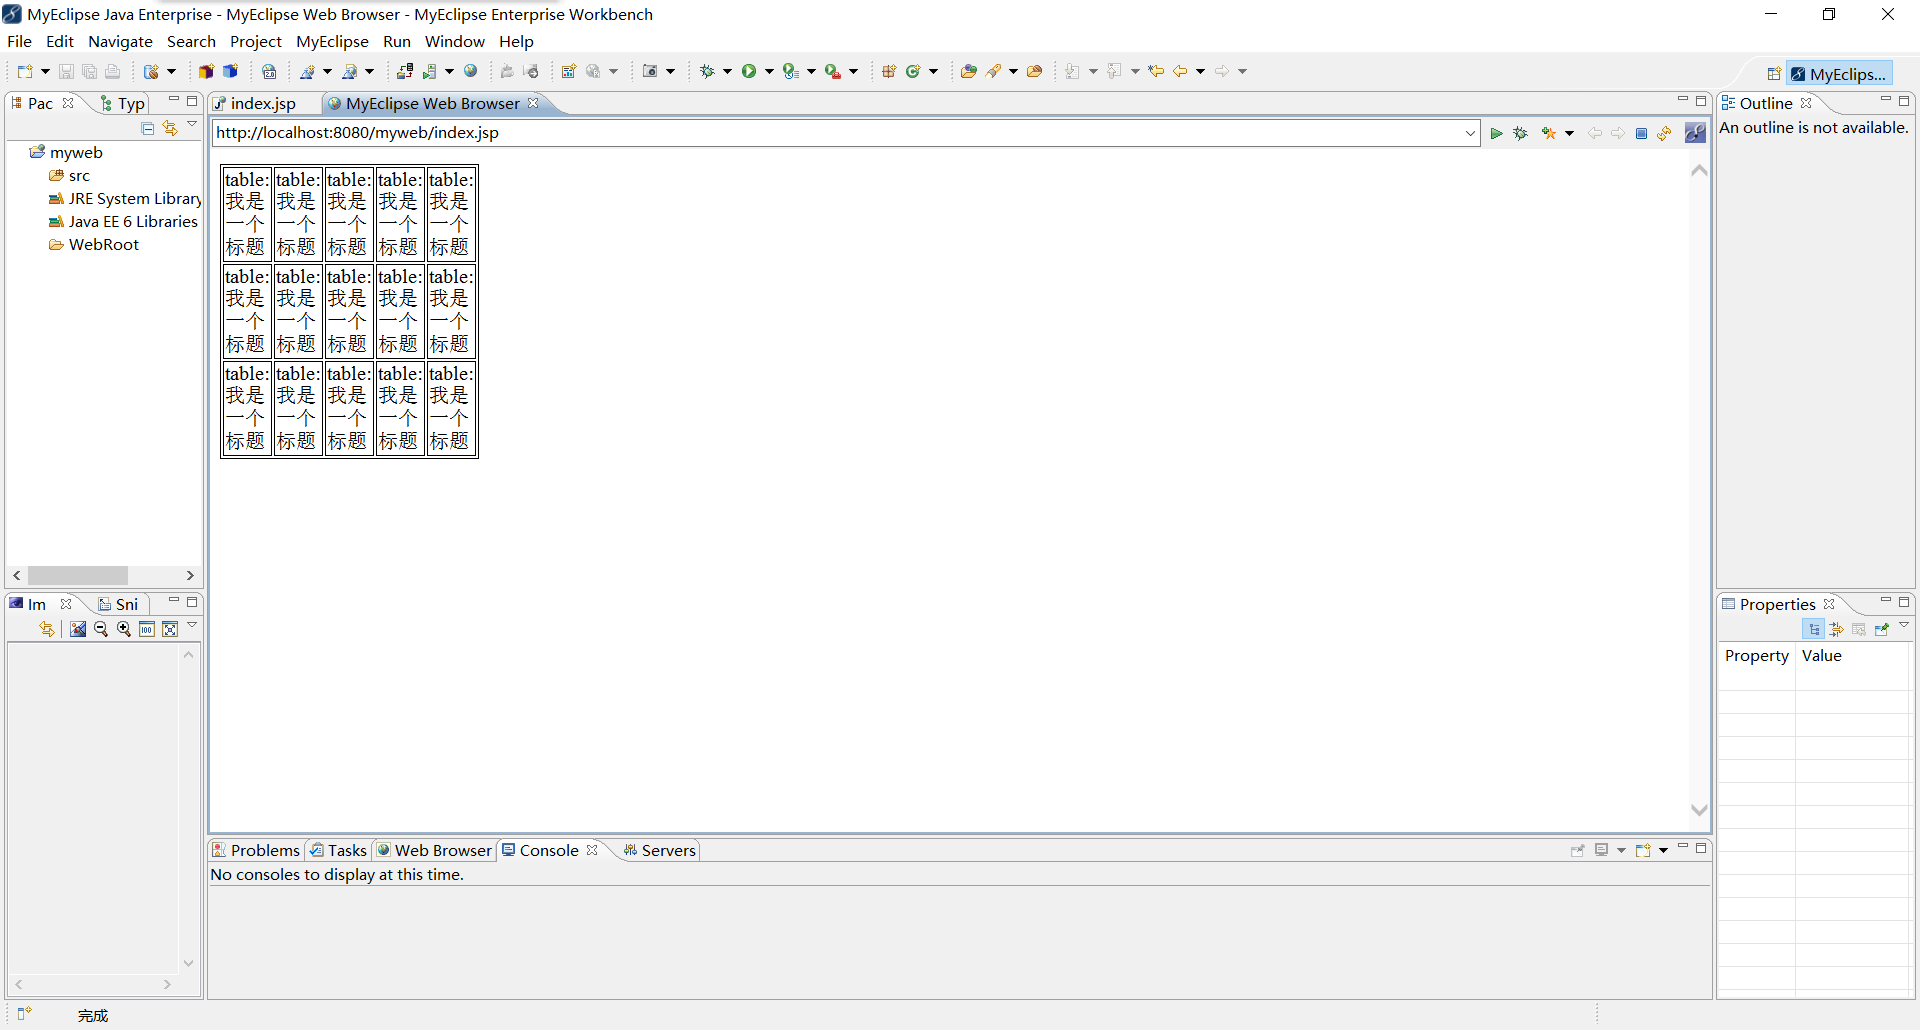Switch to the Problems tab
Image resolution: width=1920 pixels, height=1030 pixels.
(x=256, y=850)
